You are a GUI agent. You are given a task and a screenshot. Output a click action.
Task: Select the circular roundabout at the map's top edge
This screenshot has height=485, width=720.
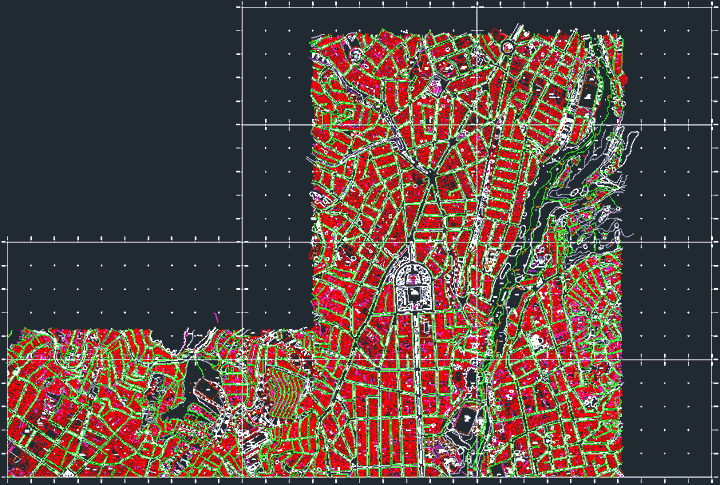click(508, 46)
